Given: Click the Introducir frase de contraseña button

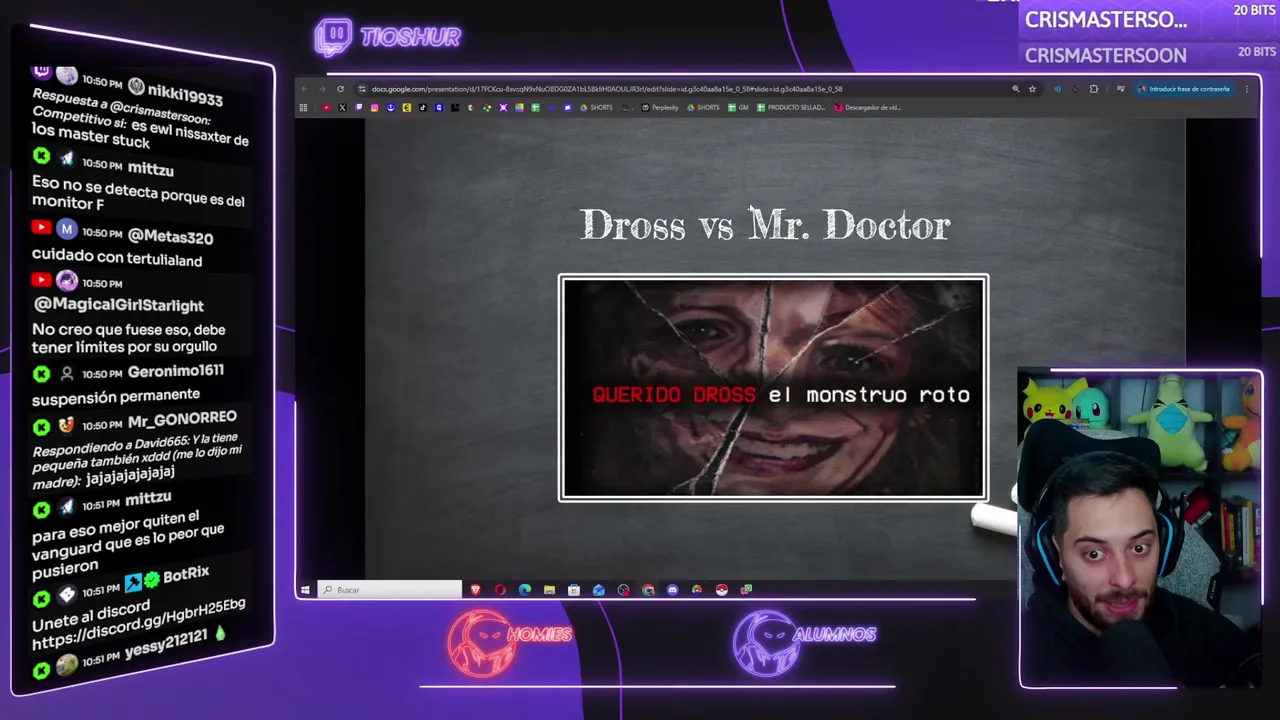Looking at the screenshot, I should tap(1183, 89).
